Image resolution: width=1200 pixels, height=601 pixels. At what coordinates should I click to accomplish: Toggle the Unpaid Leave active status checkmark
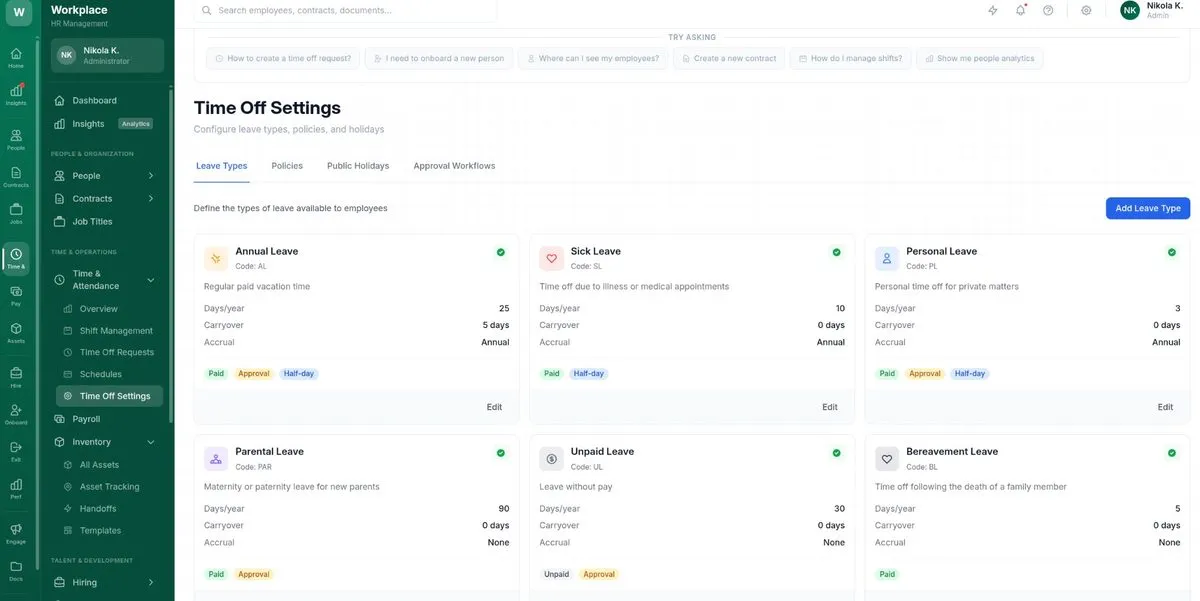coord(836,453)
